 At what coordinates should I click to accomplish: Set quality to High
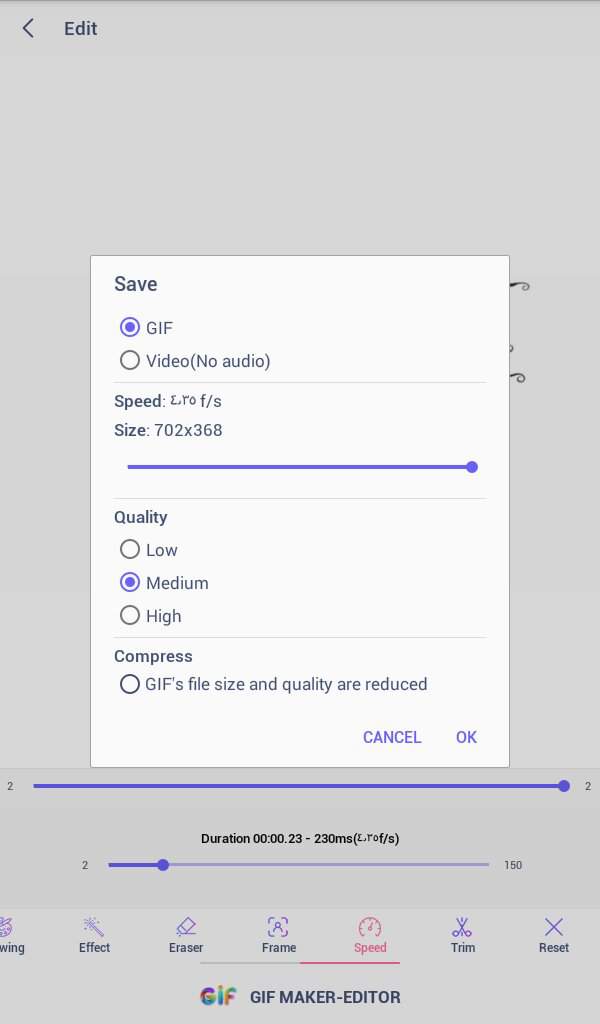tap(150, 616)
